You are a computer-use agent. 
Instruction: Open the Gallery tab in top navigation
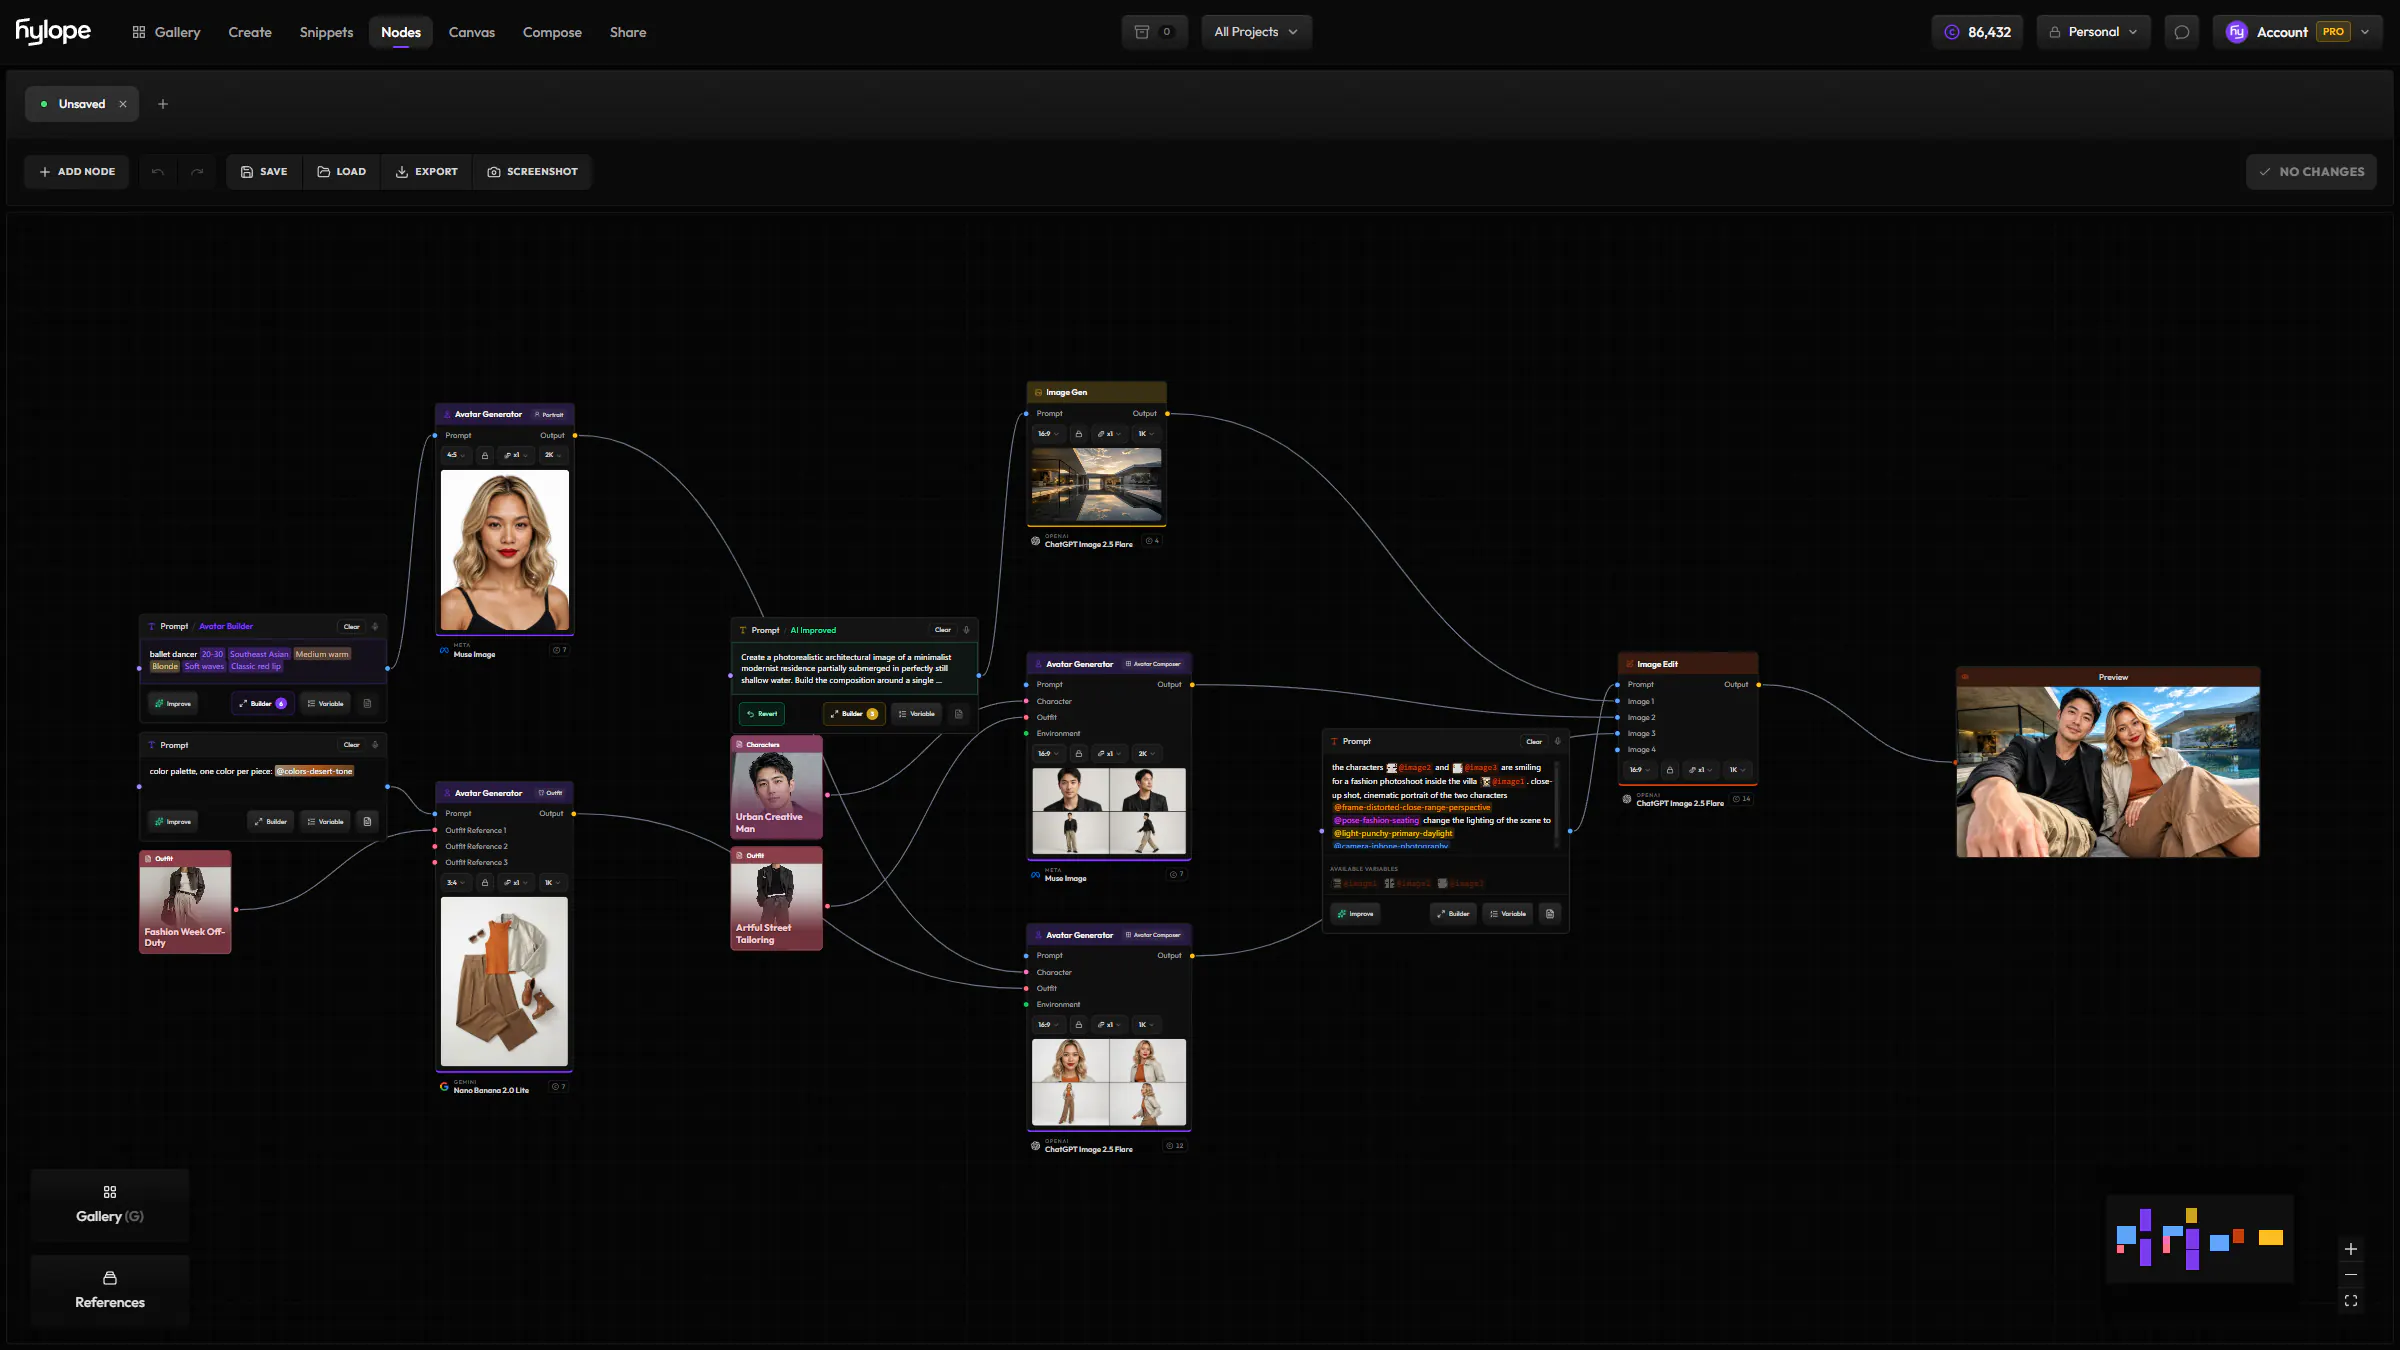(166, 32)
